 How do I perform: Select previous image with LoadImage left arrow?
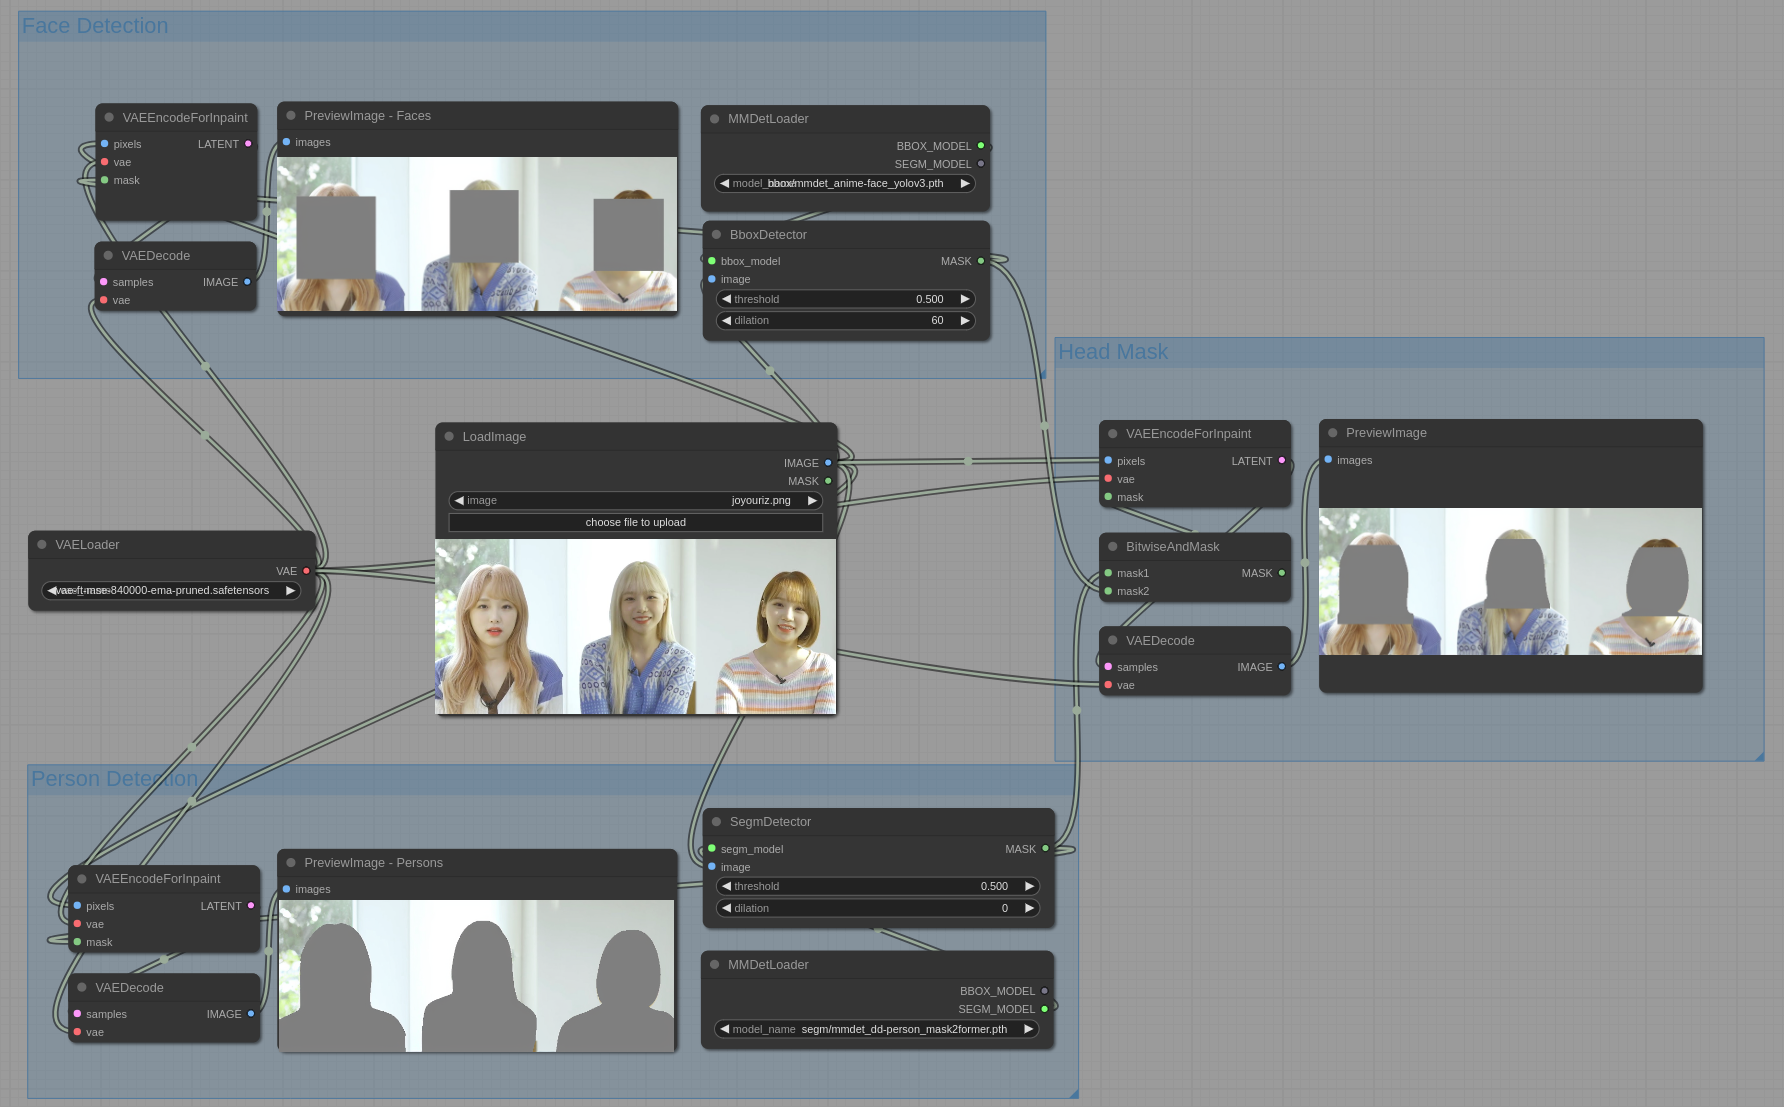pos(459,501)
